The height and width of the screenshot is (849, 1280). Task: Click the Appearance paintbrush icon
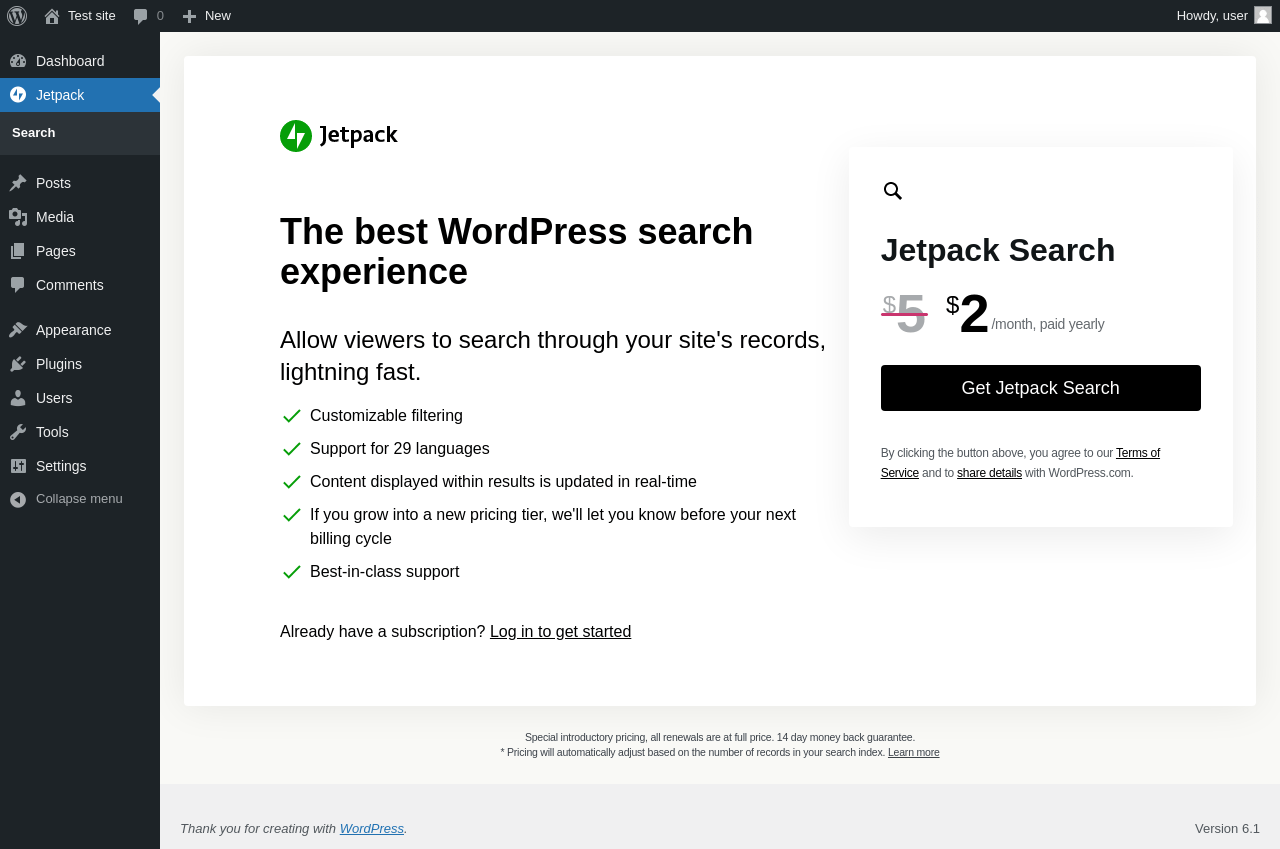18,330
